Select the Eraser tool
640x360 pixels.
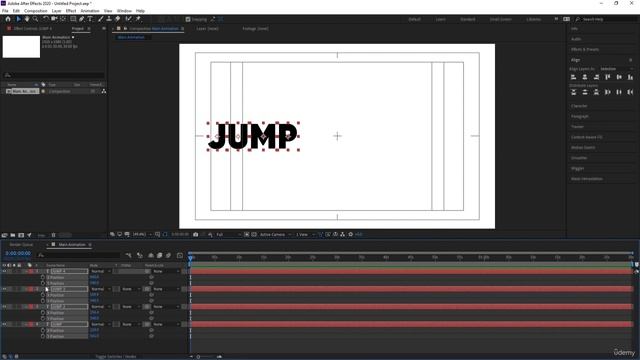coord(118,19)
